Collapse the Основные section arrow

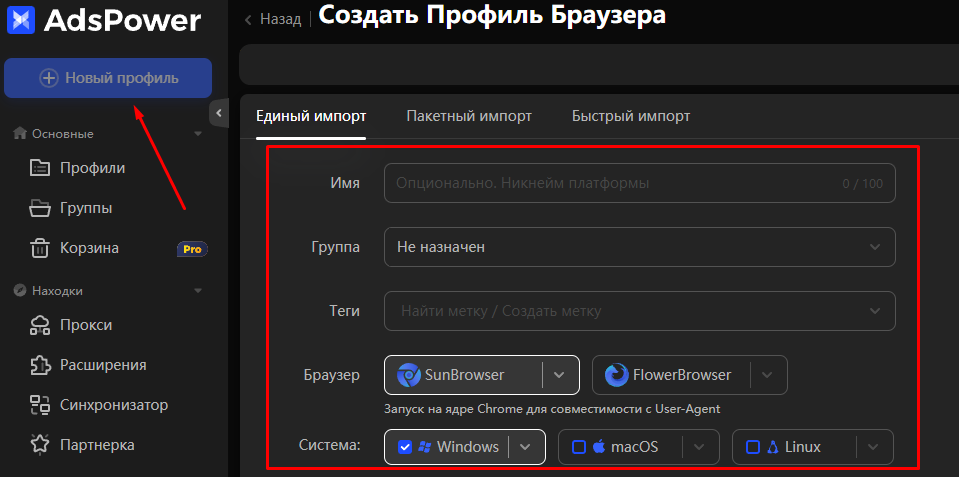point(198,133)
